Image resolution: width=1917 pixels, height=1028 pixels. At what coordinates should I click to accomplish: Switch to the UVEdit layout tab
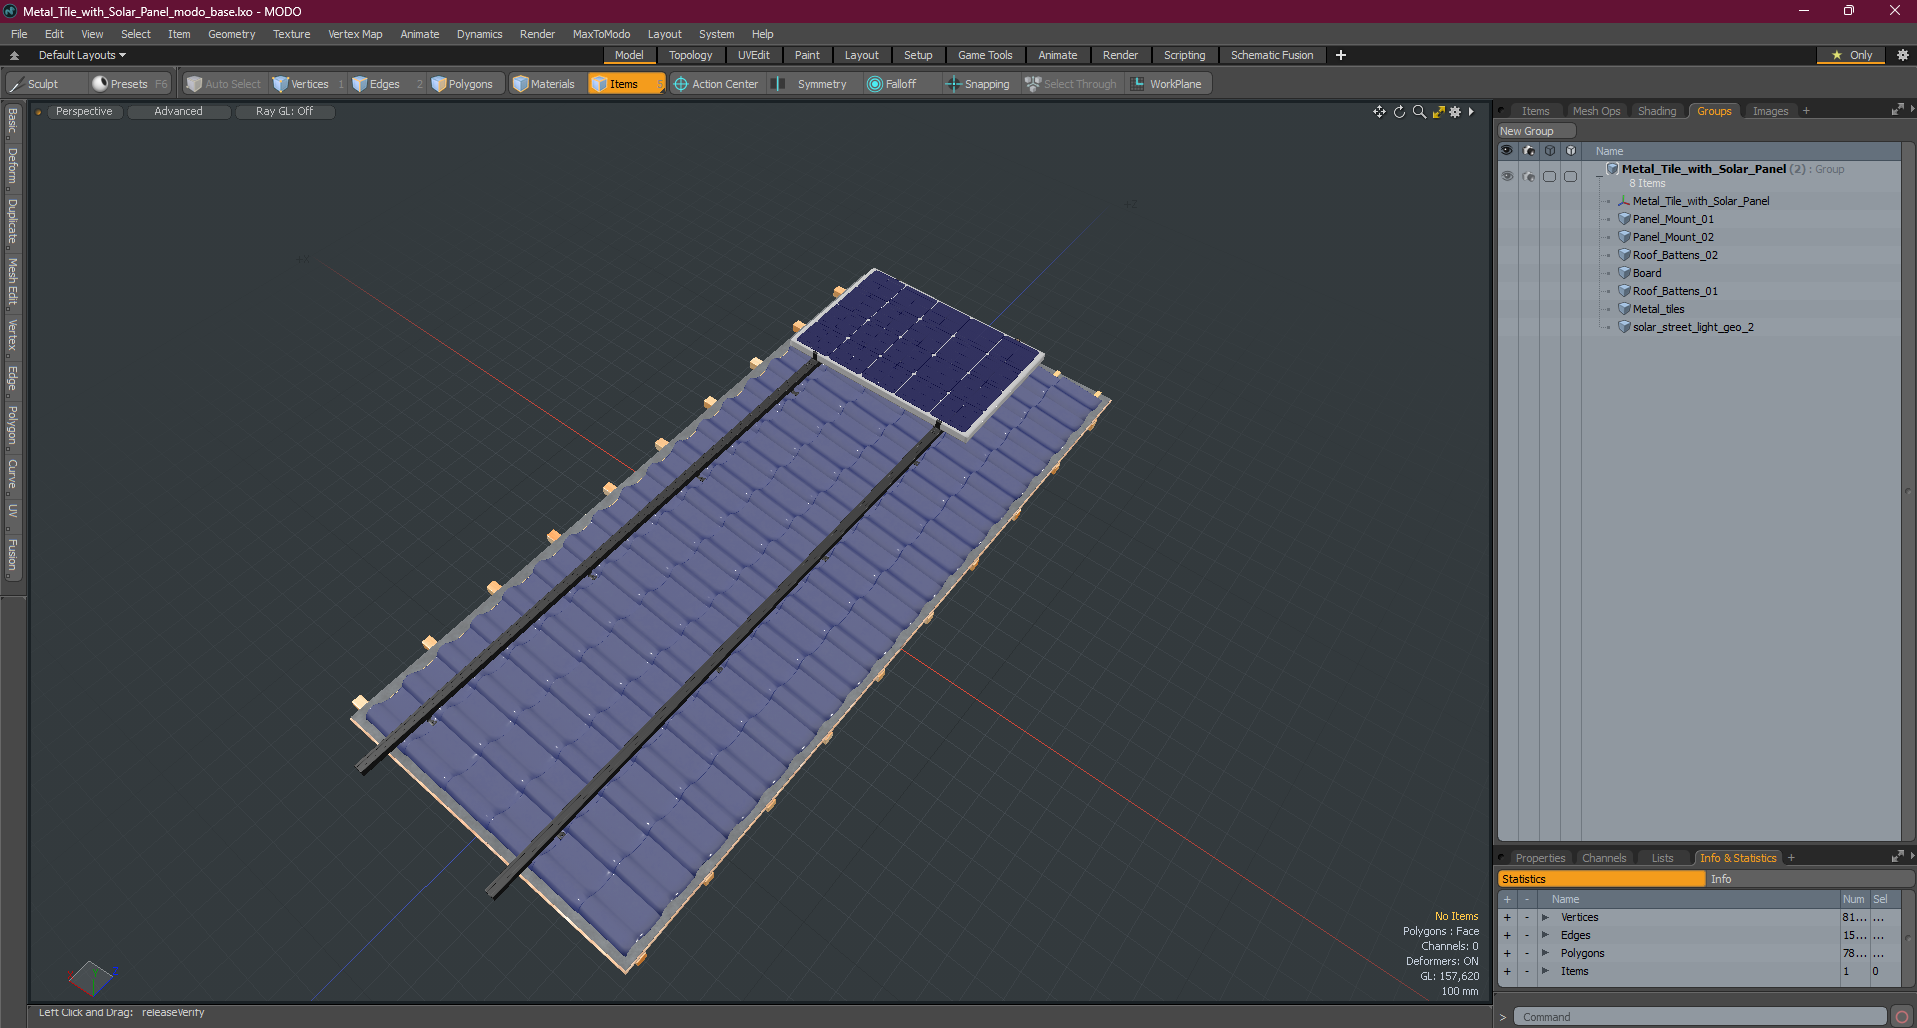click(x=753, y=55)
